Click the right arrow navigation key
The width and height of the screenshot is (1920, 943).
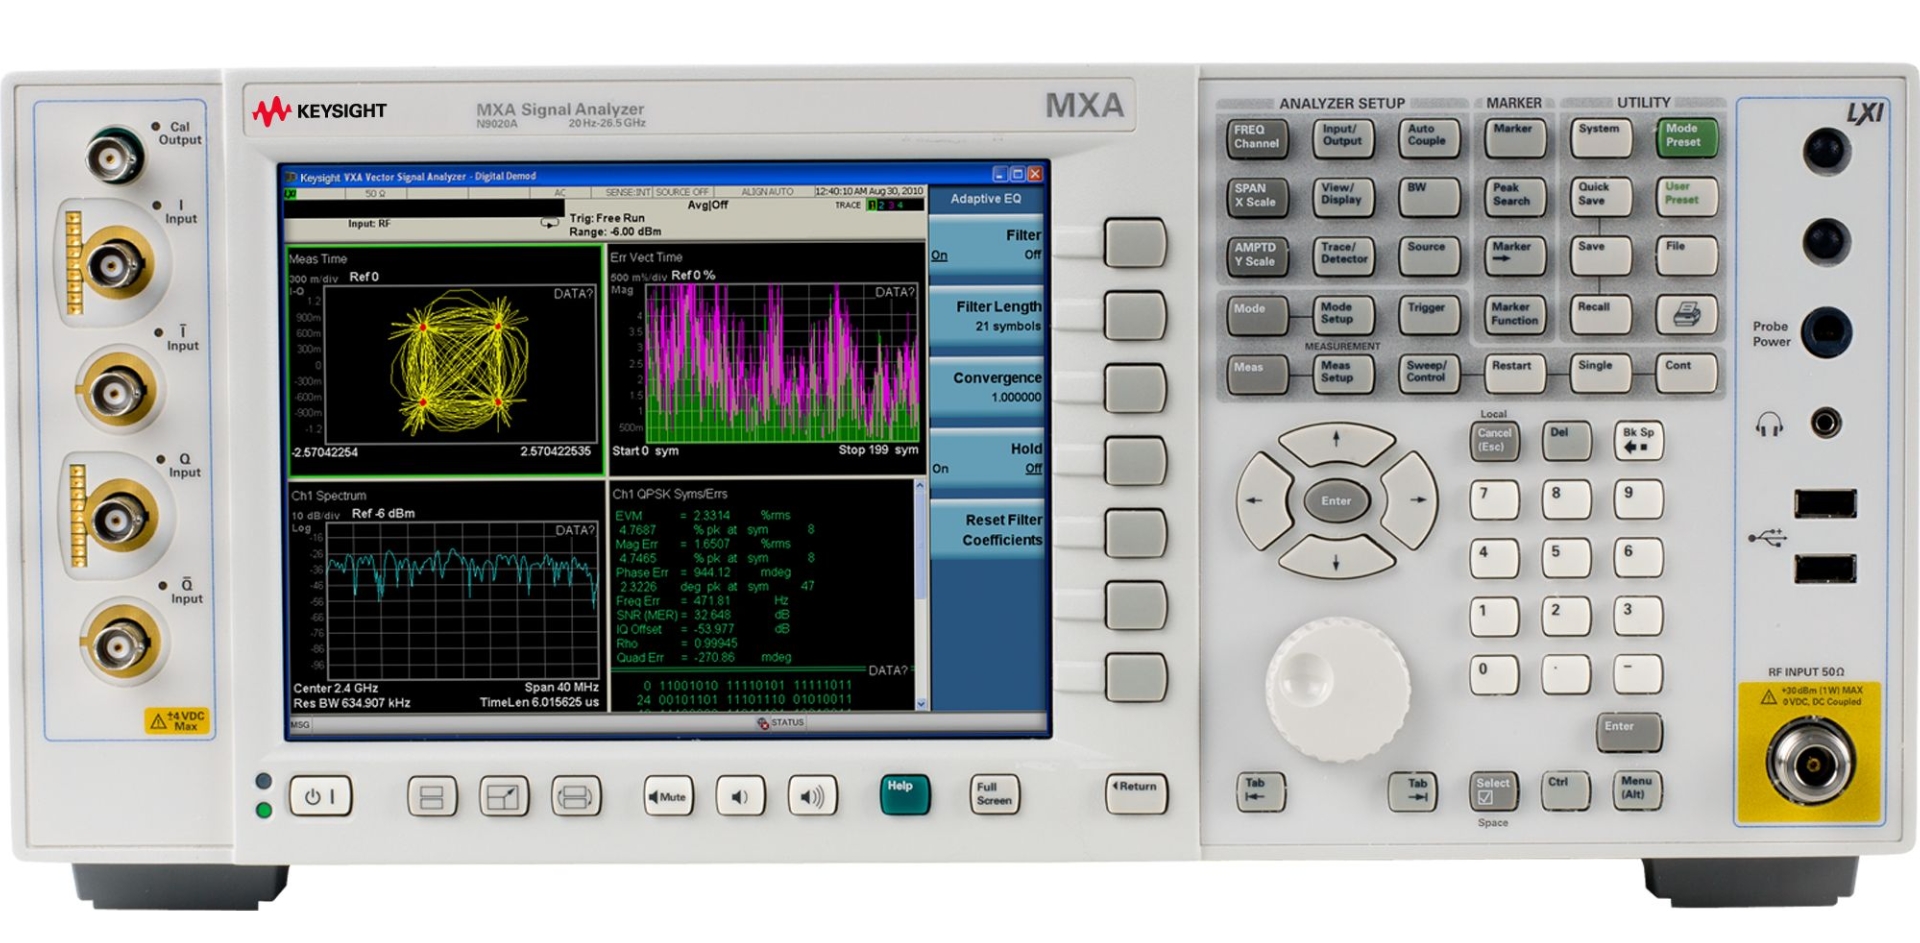coord(1412,500)
